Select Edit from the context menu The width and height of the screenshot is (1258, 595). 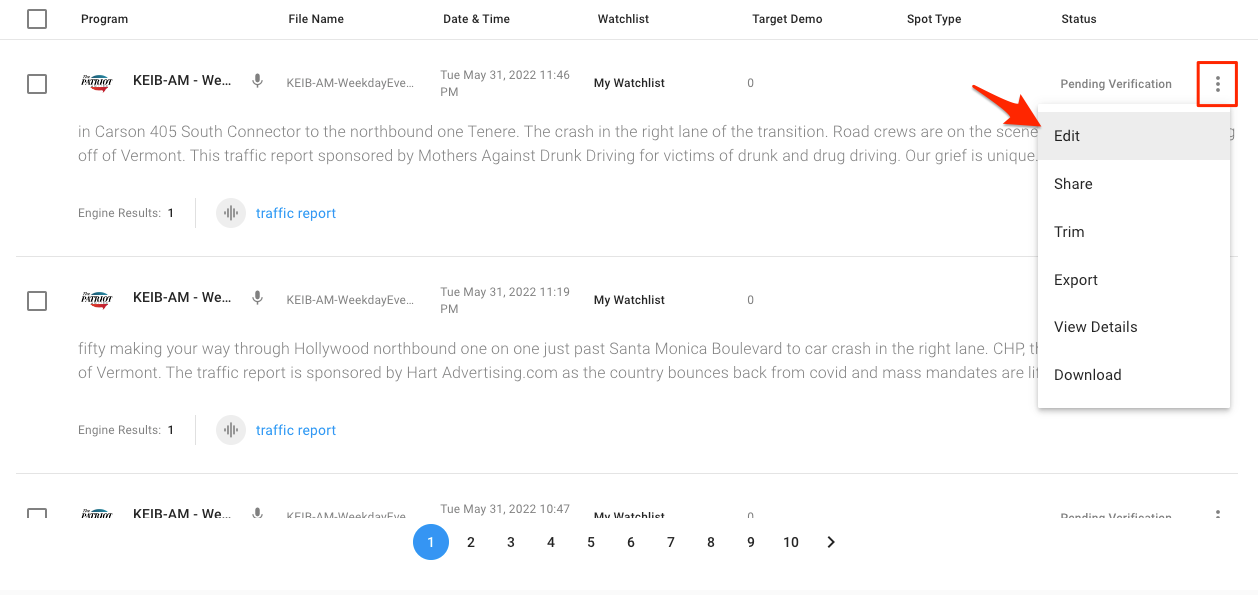tap(1067, 136)
